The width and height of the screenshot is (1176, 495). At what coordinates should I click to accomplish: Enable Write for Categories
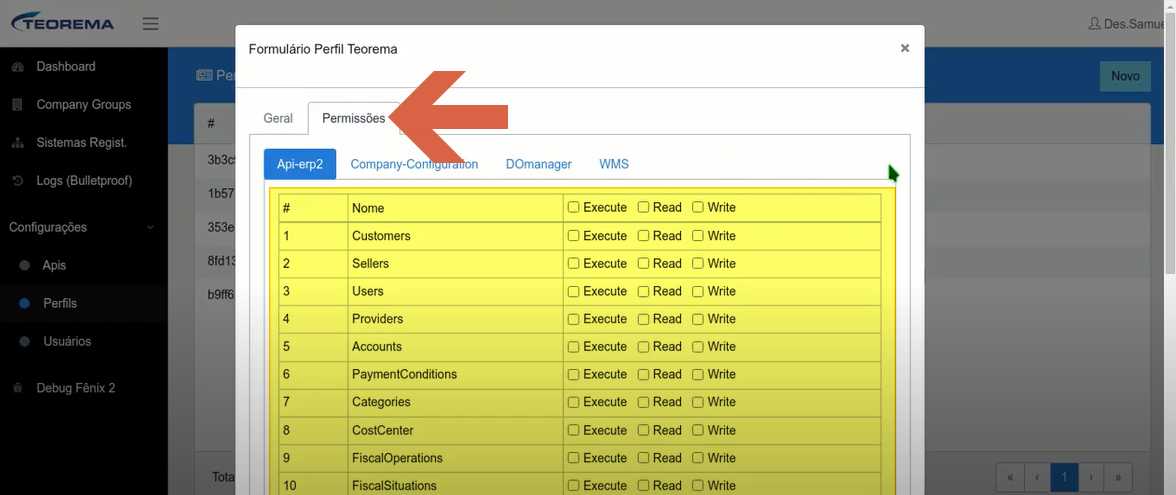click(x=698, y=402)
